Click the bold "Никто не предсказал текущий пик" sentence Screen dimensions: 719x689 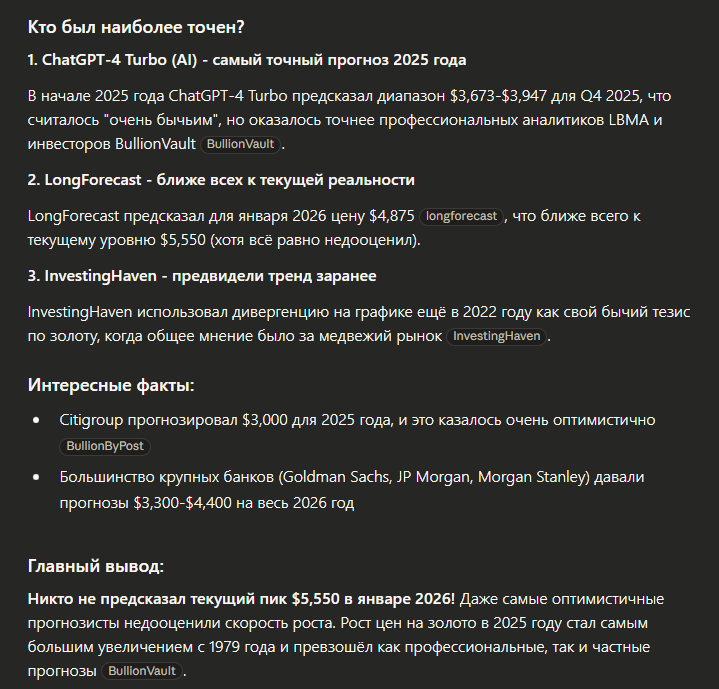[x=241, y=599]
